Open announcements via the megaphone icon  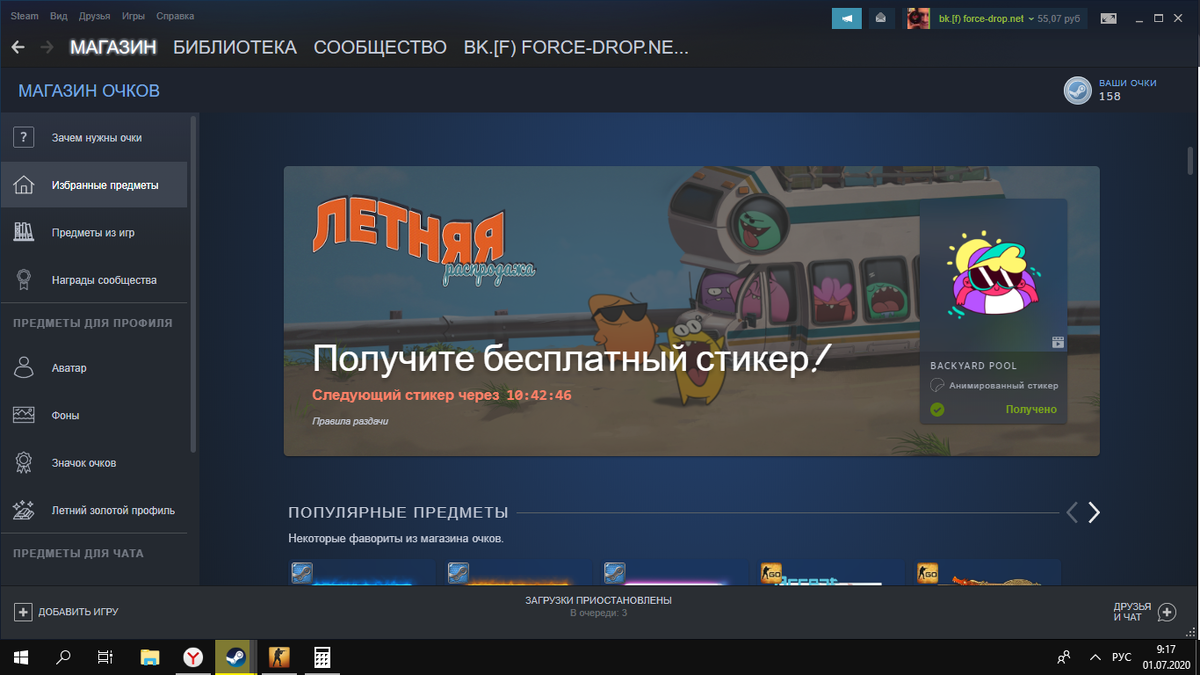tap(846, 17)
